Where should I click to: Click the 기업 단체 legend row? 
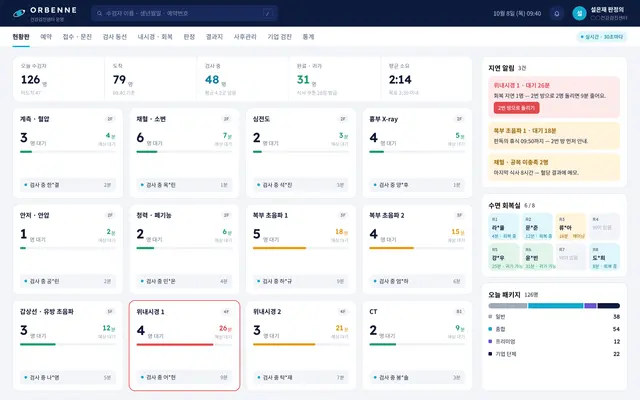[554, 354]
